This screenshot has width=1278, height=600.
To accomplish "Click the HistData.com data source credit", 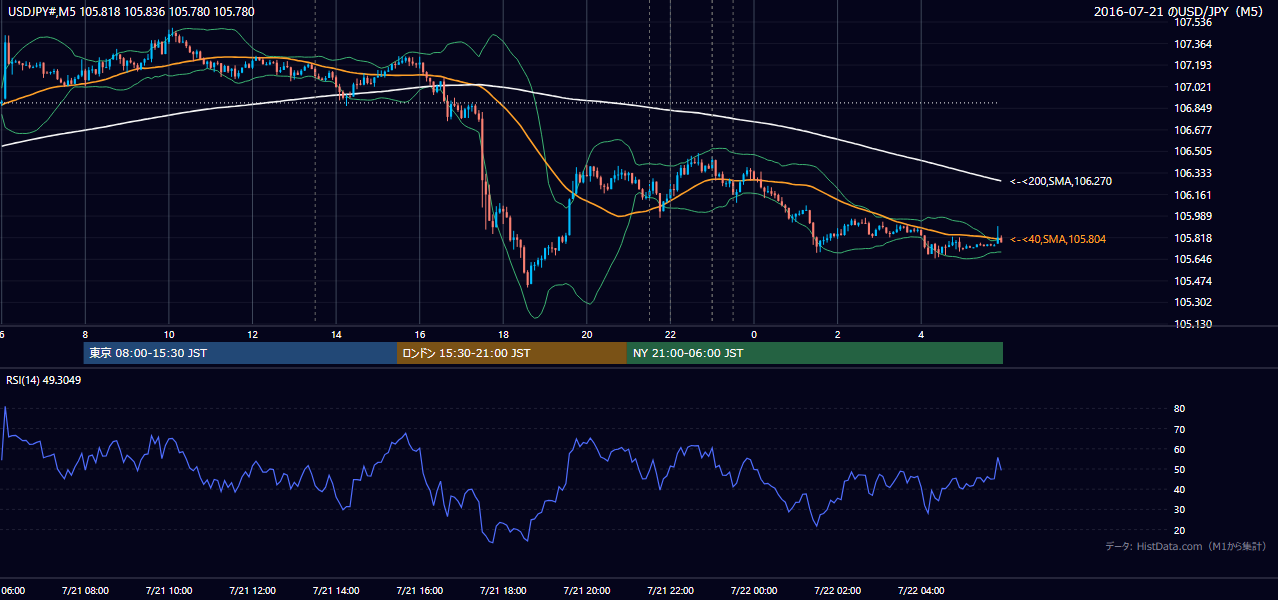I will [1186, 546].
